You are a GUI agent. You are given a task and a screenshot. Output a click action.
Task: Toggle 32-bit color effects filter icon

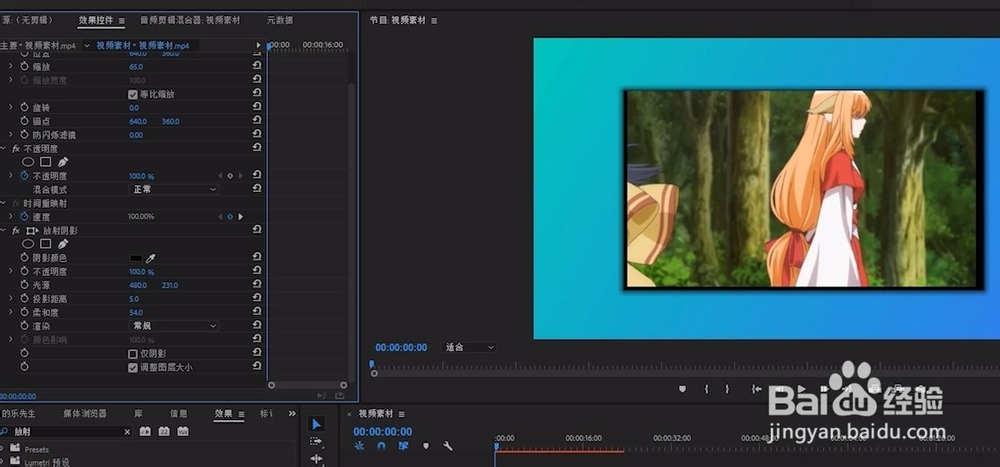[164, 431]
